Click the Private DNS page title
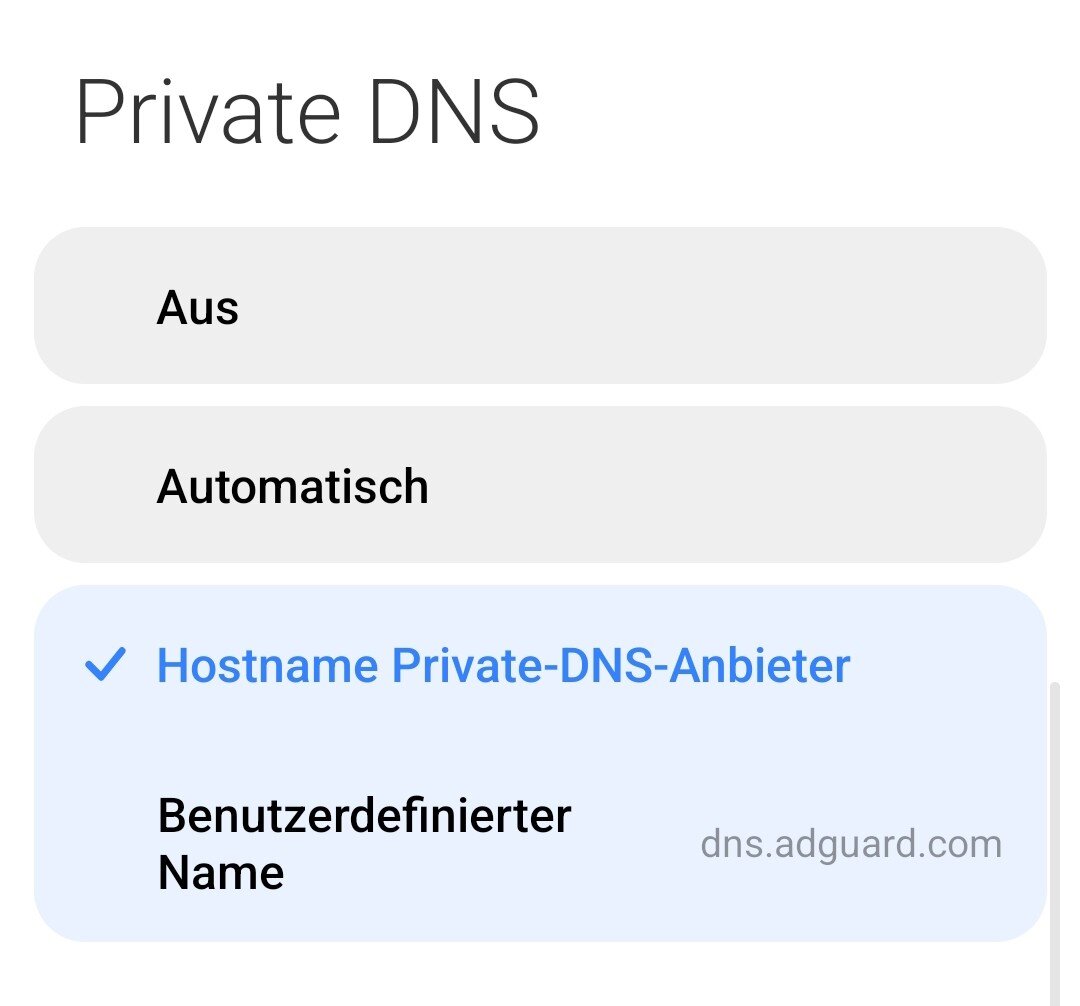 coord(307,113)
